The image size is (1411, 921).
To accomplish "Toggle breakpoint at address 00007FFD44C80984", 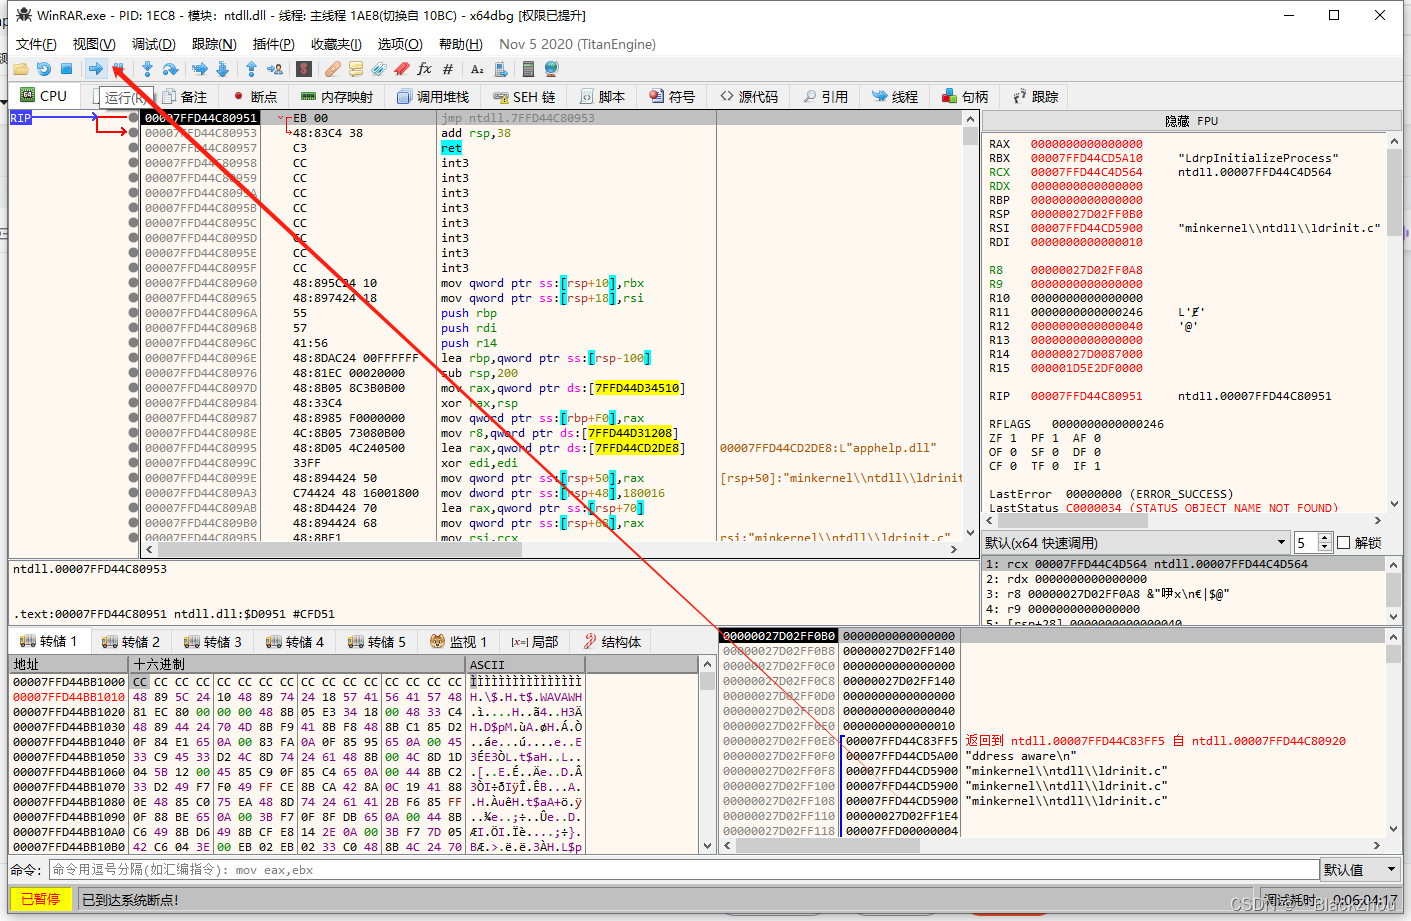I will pyautogui.click(x=134, y=403).
